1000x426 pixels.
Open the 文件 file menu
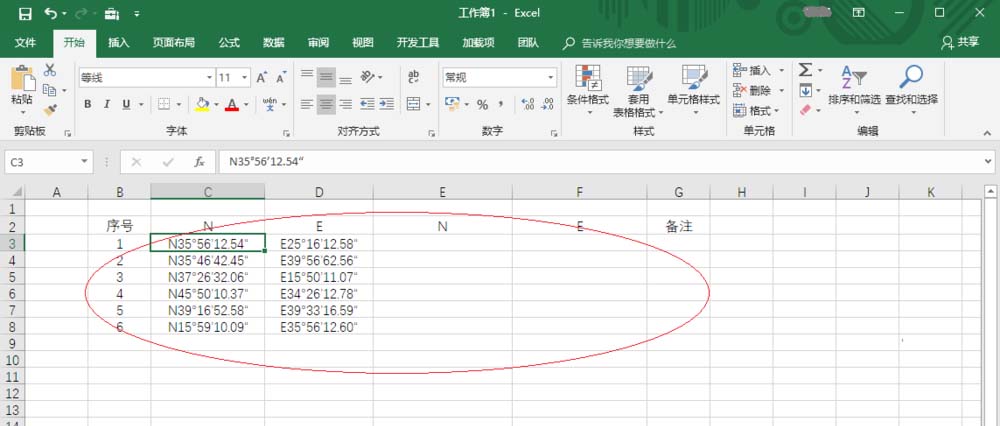(25, 43)
